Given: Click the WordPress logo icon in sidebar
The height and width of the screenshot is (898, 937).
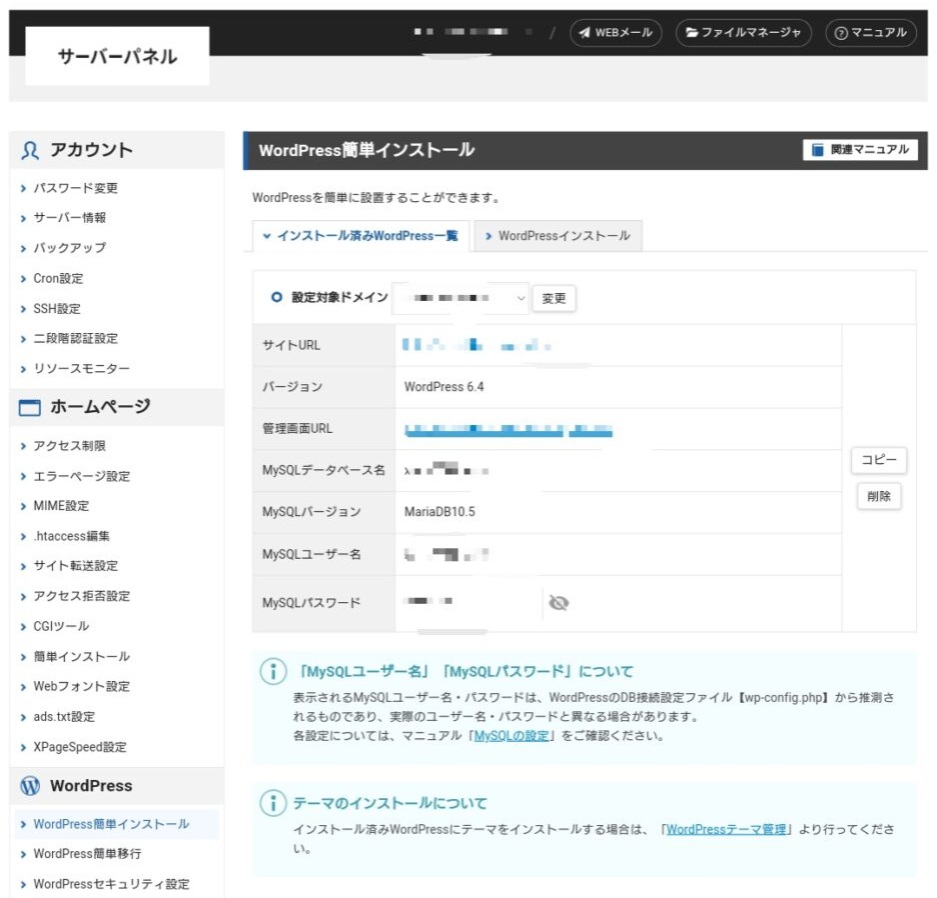Looking at the screenshot, I should pyautogui.click(x=30, y=786).
